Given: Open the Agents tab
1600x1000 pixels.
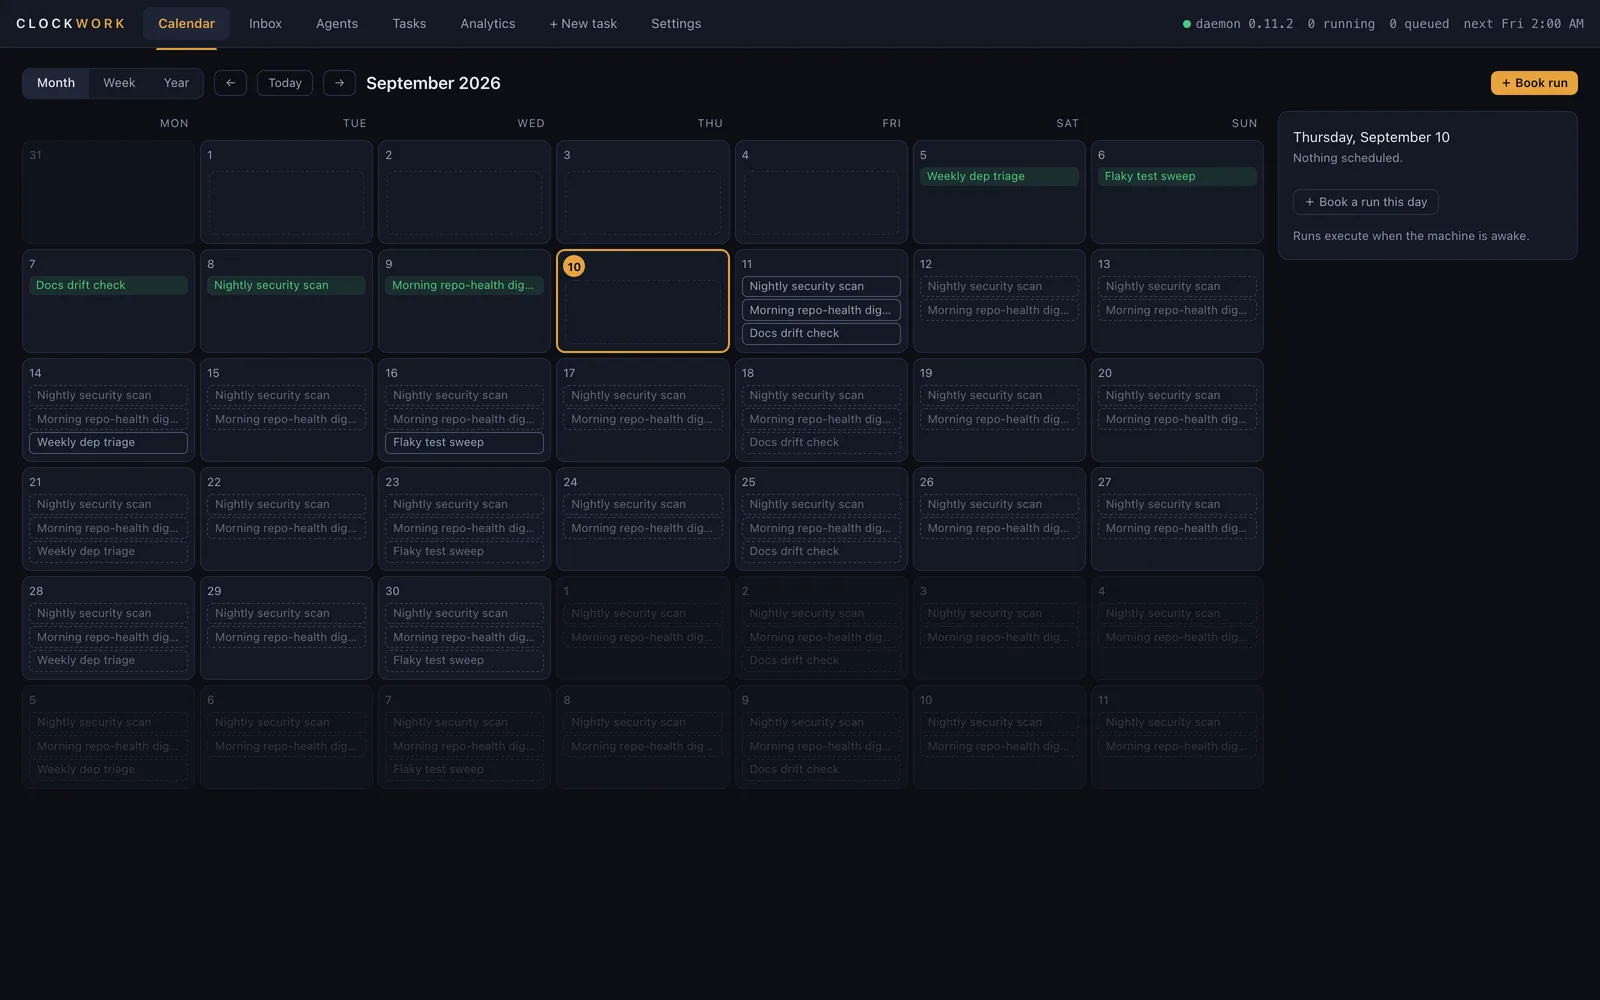Looking at the screenshot, I should (337, 24).
